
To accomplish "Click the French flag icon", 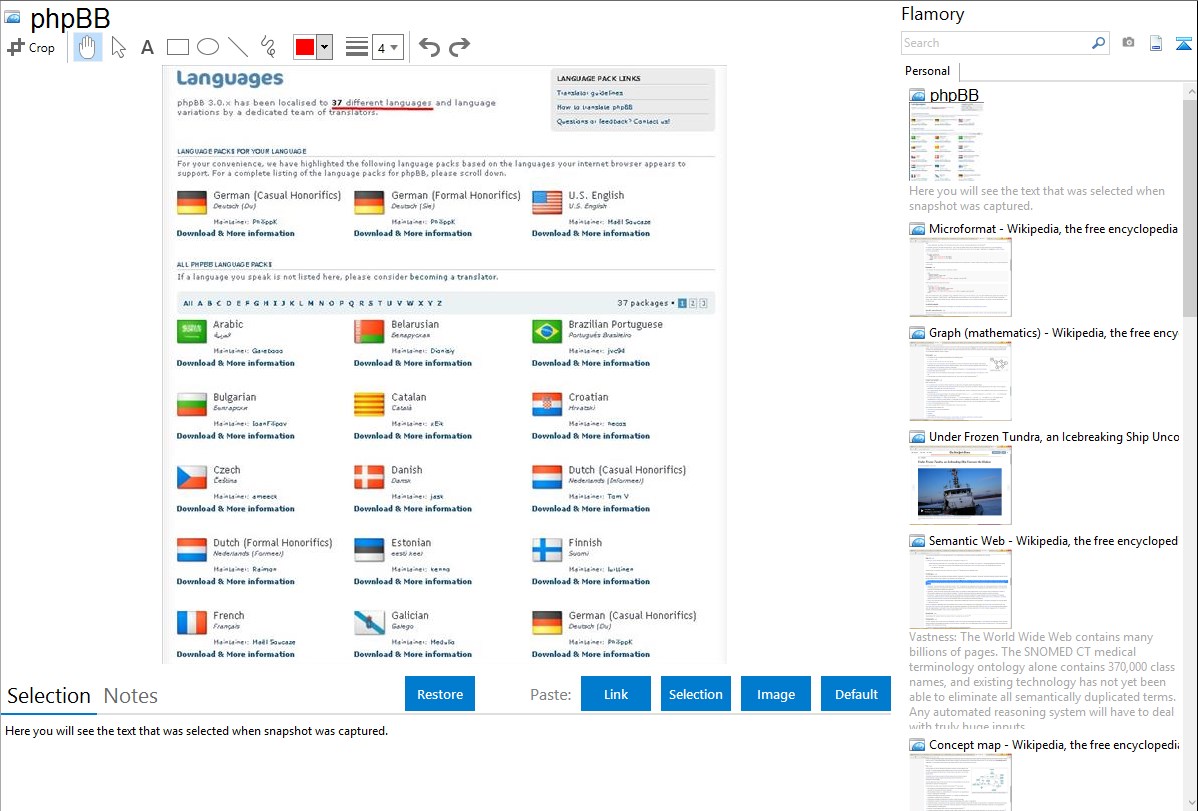I will click(192, 622).
